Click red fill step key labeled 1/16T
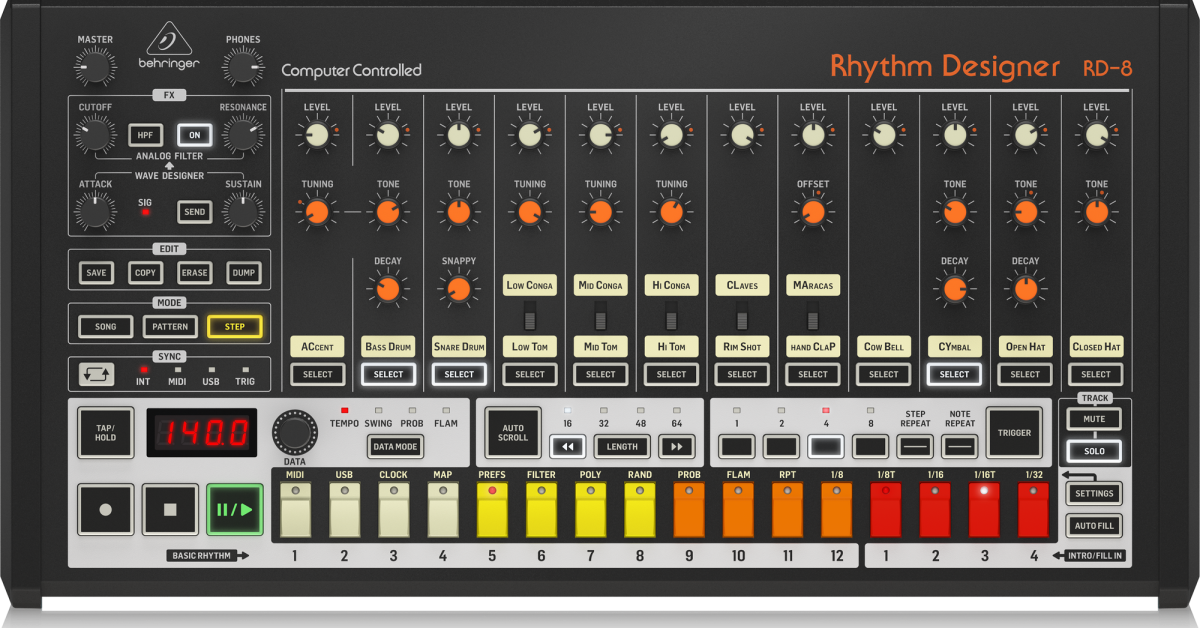 (984, 510)
